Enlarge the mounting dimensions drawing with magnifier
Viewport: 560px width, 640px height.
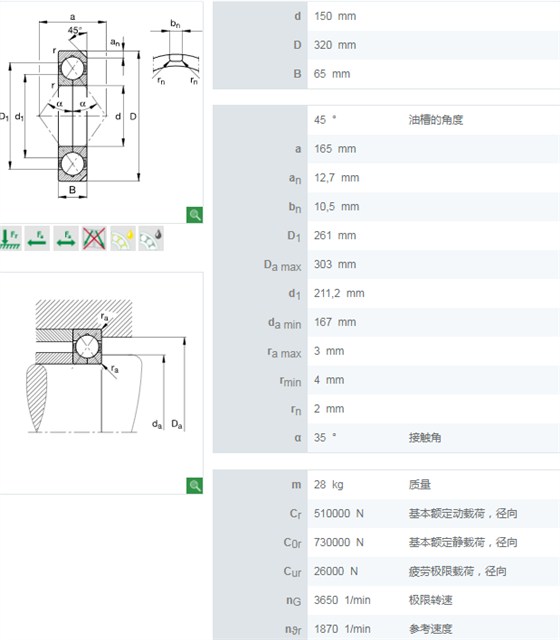pos(195,486)
